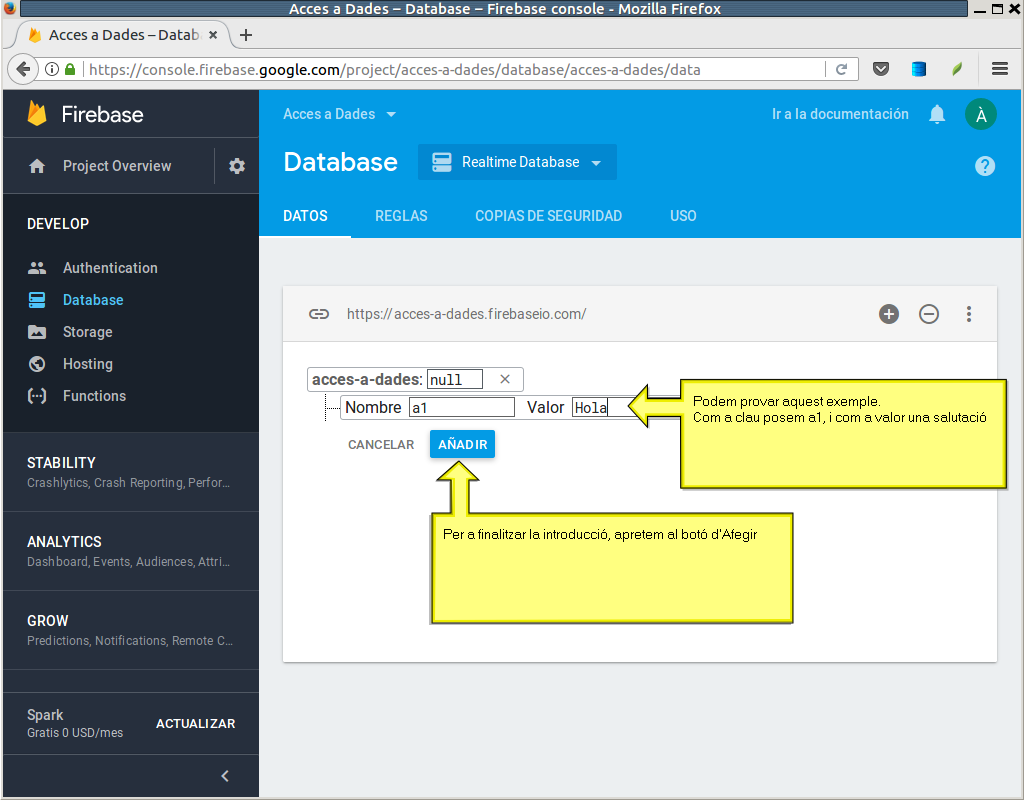The width and height of the screenshot is (1024, 800).
Task: Open the USO tab
Action: pyautogui.click(x=683, y=216)
